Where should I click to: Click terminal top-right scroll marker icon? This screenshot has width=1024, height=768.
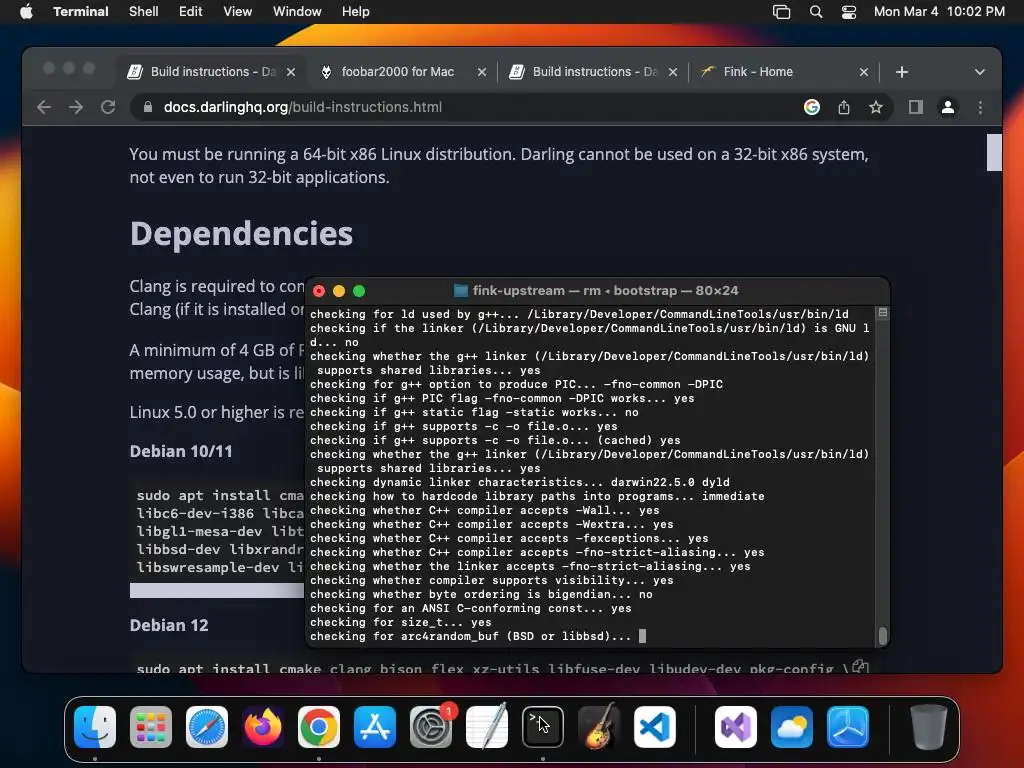[x=882, y=313]
